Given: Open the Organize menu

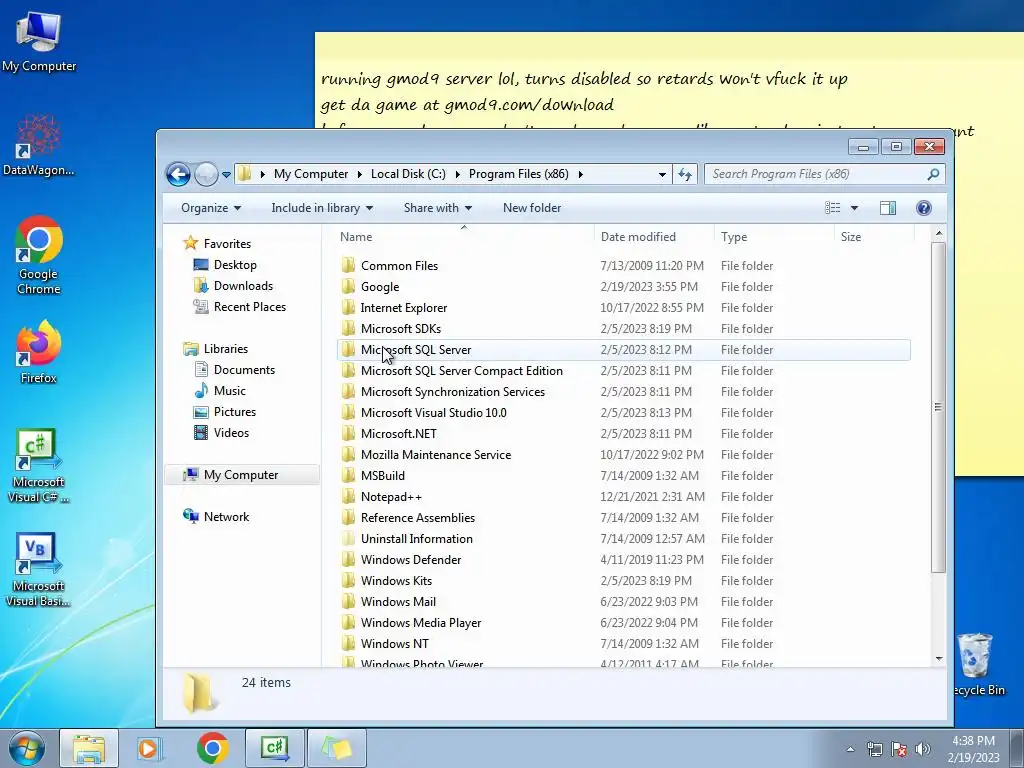Looking at the screenshot, I should pyautogui.click(x=211, y=208).
